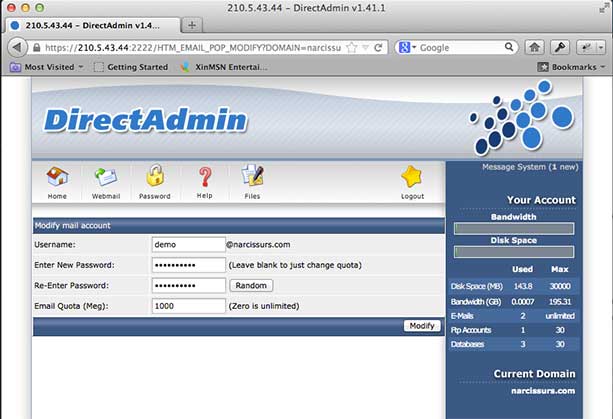613x419 pixels.
Task: Click the DirectAdmin logo
Action: (x=145, y=120)
